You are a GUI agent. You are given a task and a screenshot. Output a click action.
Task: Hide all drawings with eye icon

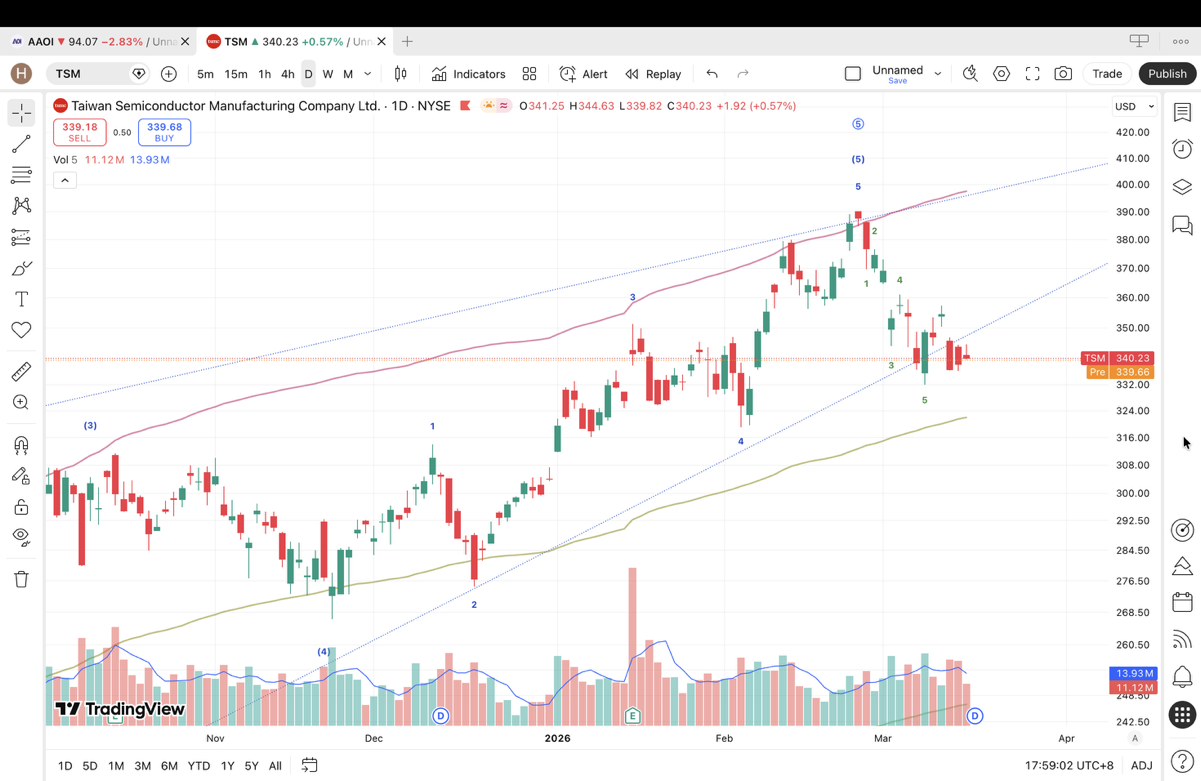pos(21,537)
